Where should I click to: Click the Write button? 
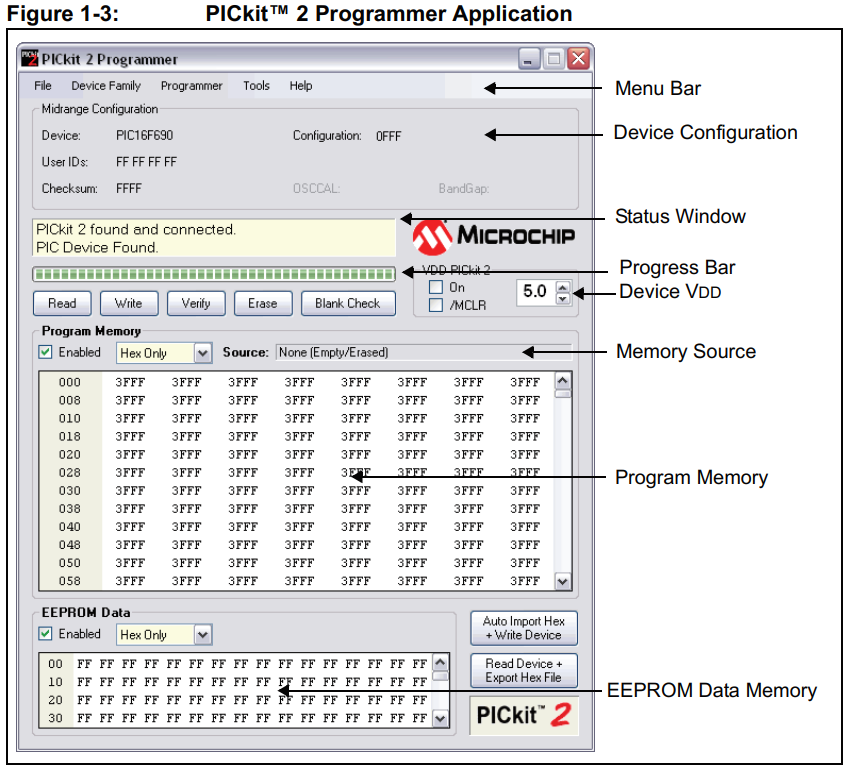tap(129, 304)
